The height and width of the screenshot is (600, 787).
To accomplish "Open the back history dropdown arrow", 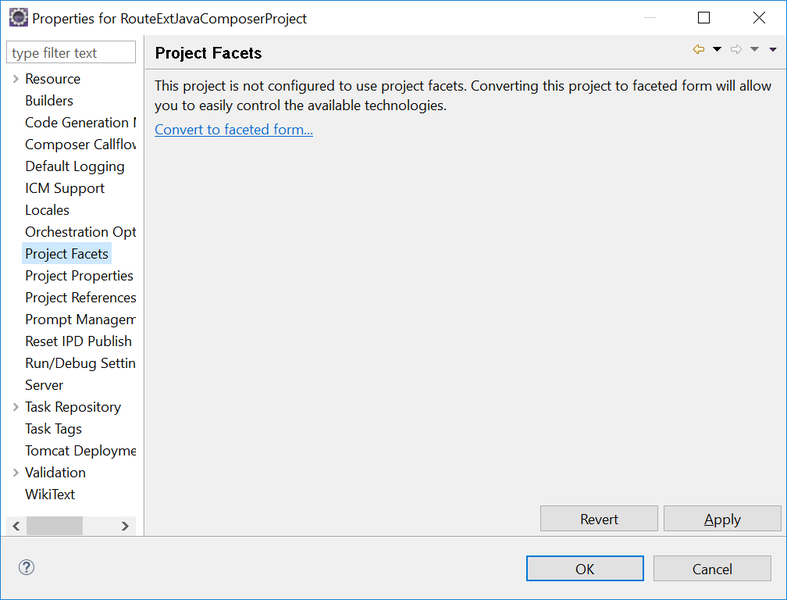I will point(717,49).
